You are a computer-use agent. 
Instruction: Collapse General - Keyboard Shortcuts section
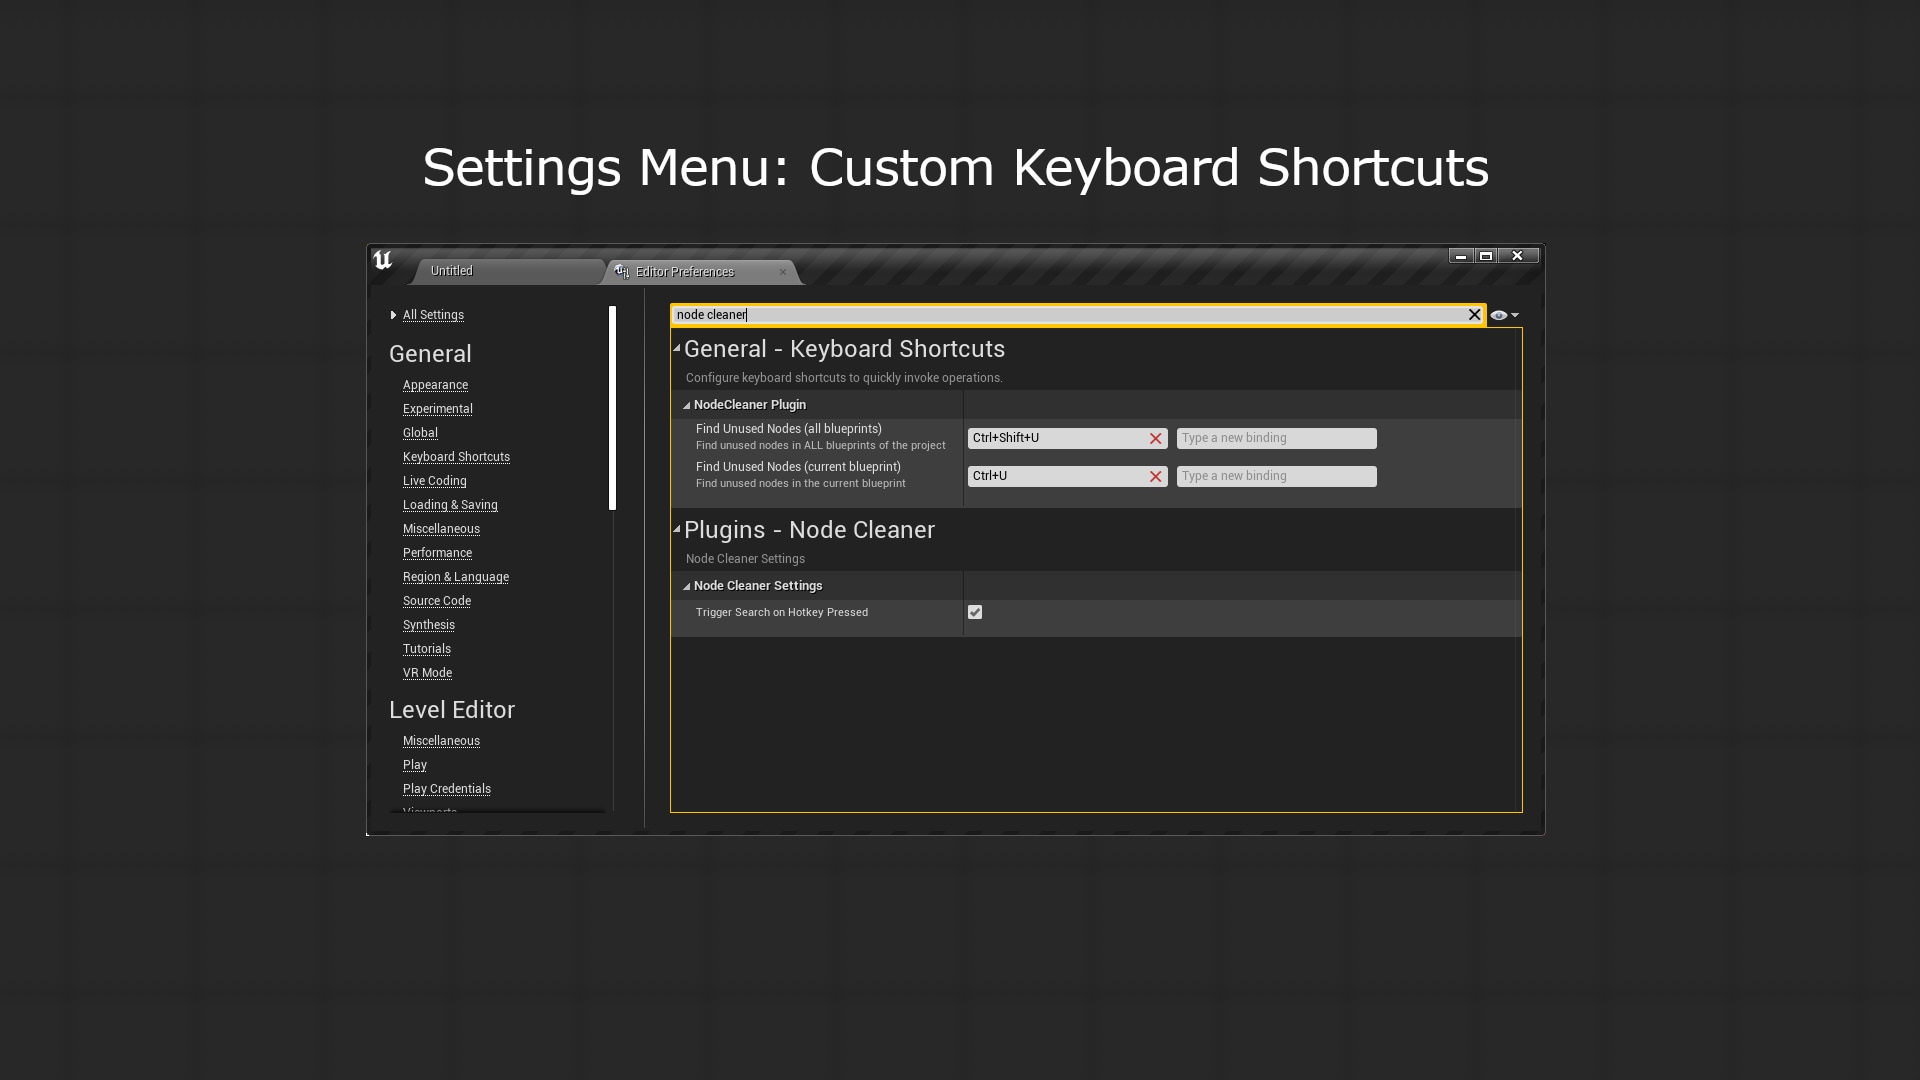click(677, 349)
